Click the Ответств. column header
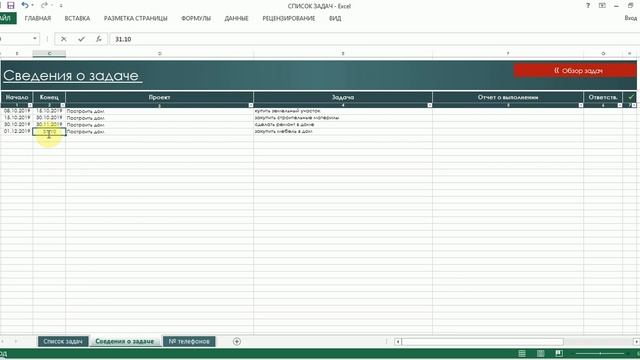Image resolution: width=640 pixels, height=360 pixels. pyautogui.click(x=603, y=98)
